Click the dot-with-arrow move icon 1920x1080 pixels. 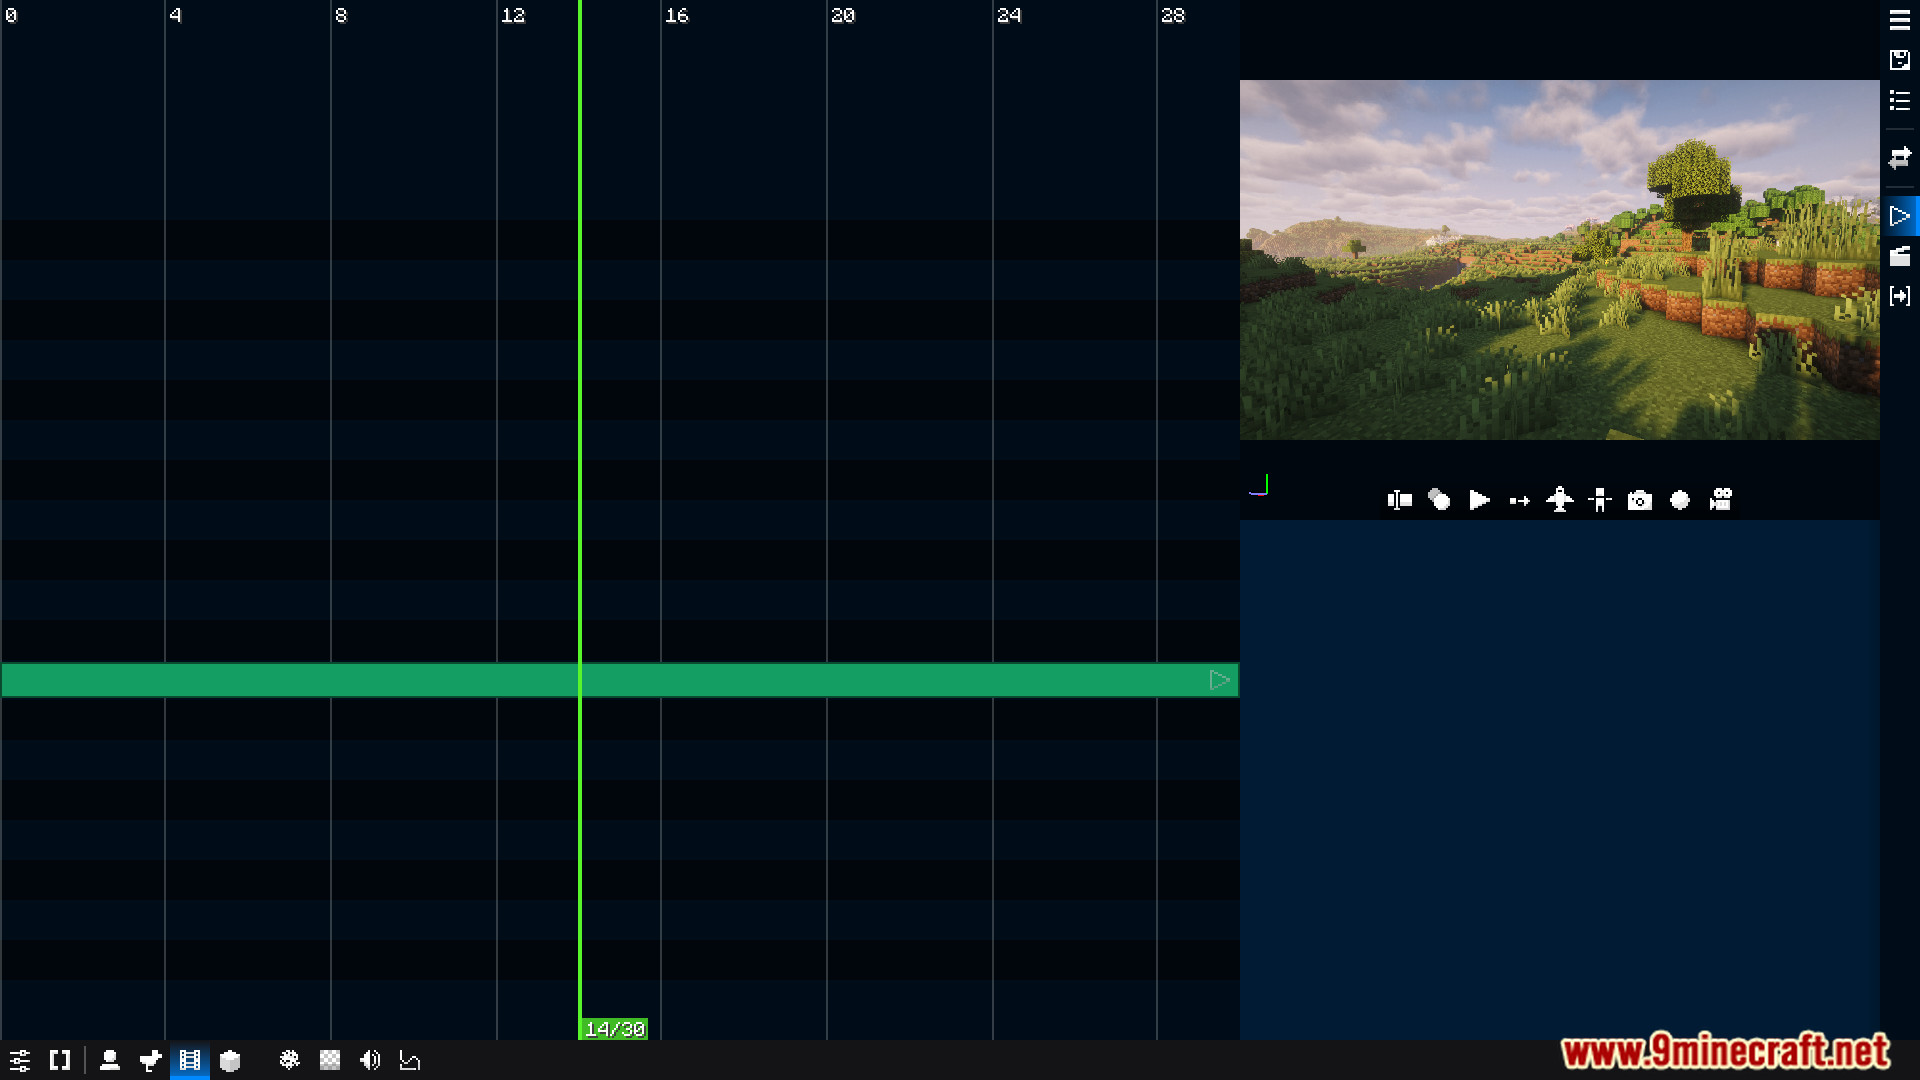[x=1519, y=500]
